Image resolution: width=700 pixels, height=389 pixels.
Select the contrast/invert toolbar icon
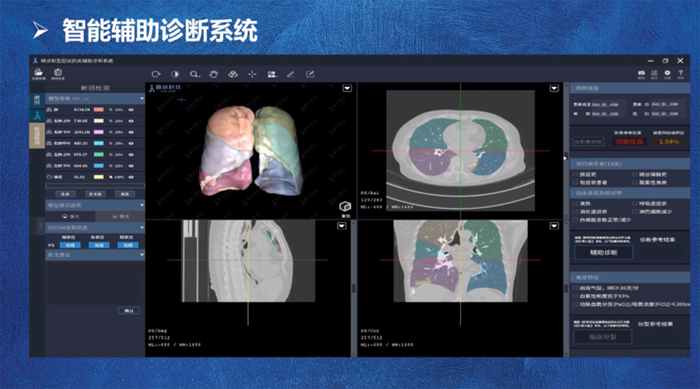[x=175, y=74]
